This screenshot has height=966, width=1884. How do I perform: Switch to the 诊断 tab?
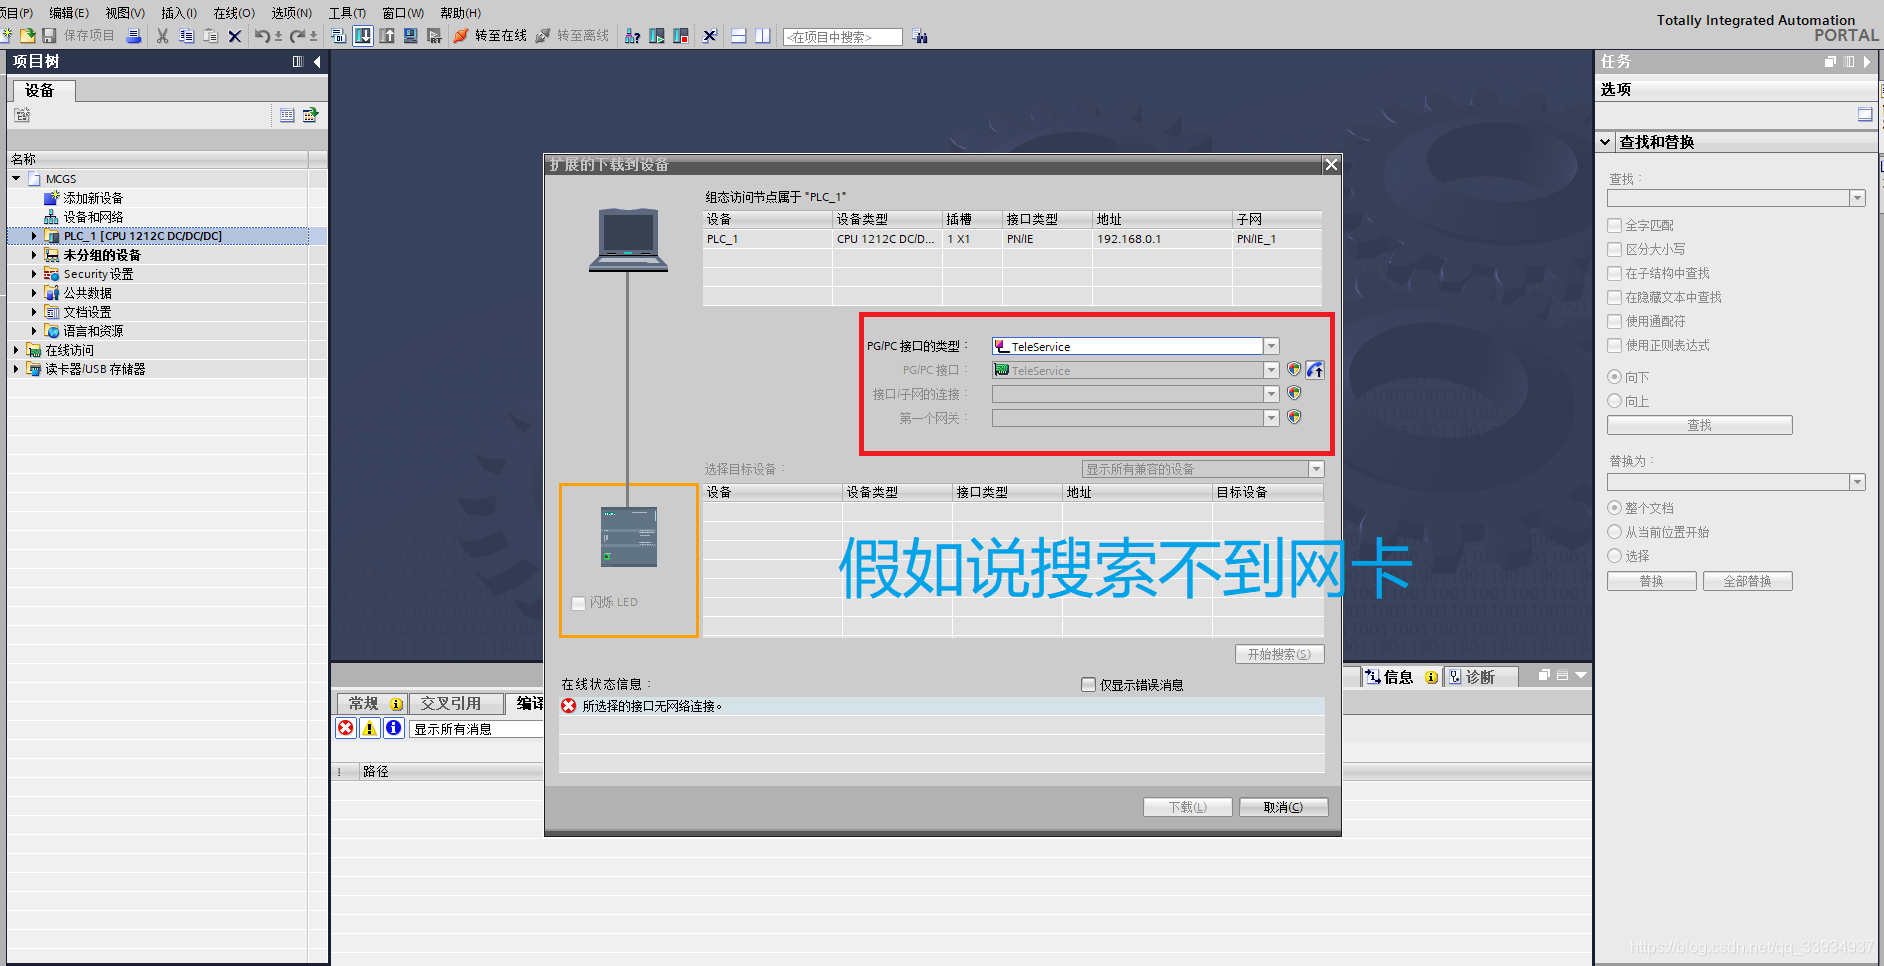pyautogui.click(x=1479, y=677)
